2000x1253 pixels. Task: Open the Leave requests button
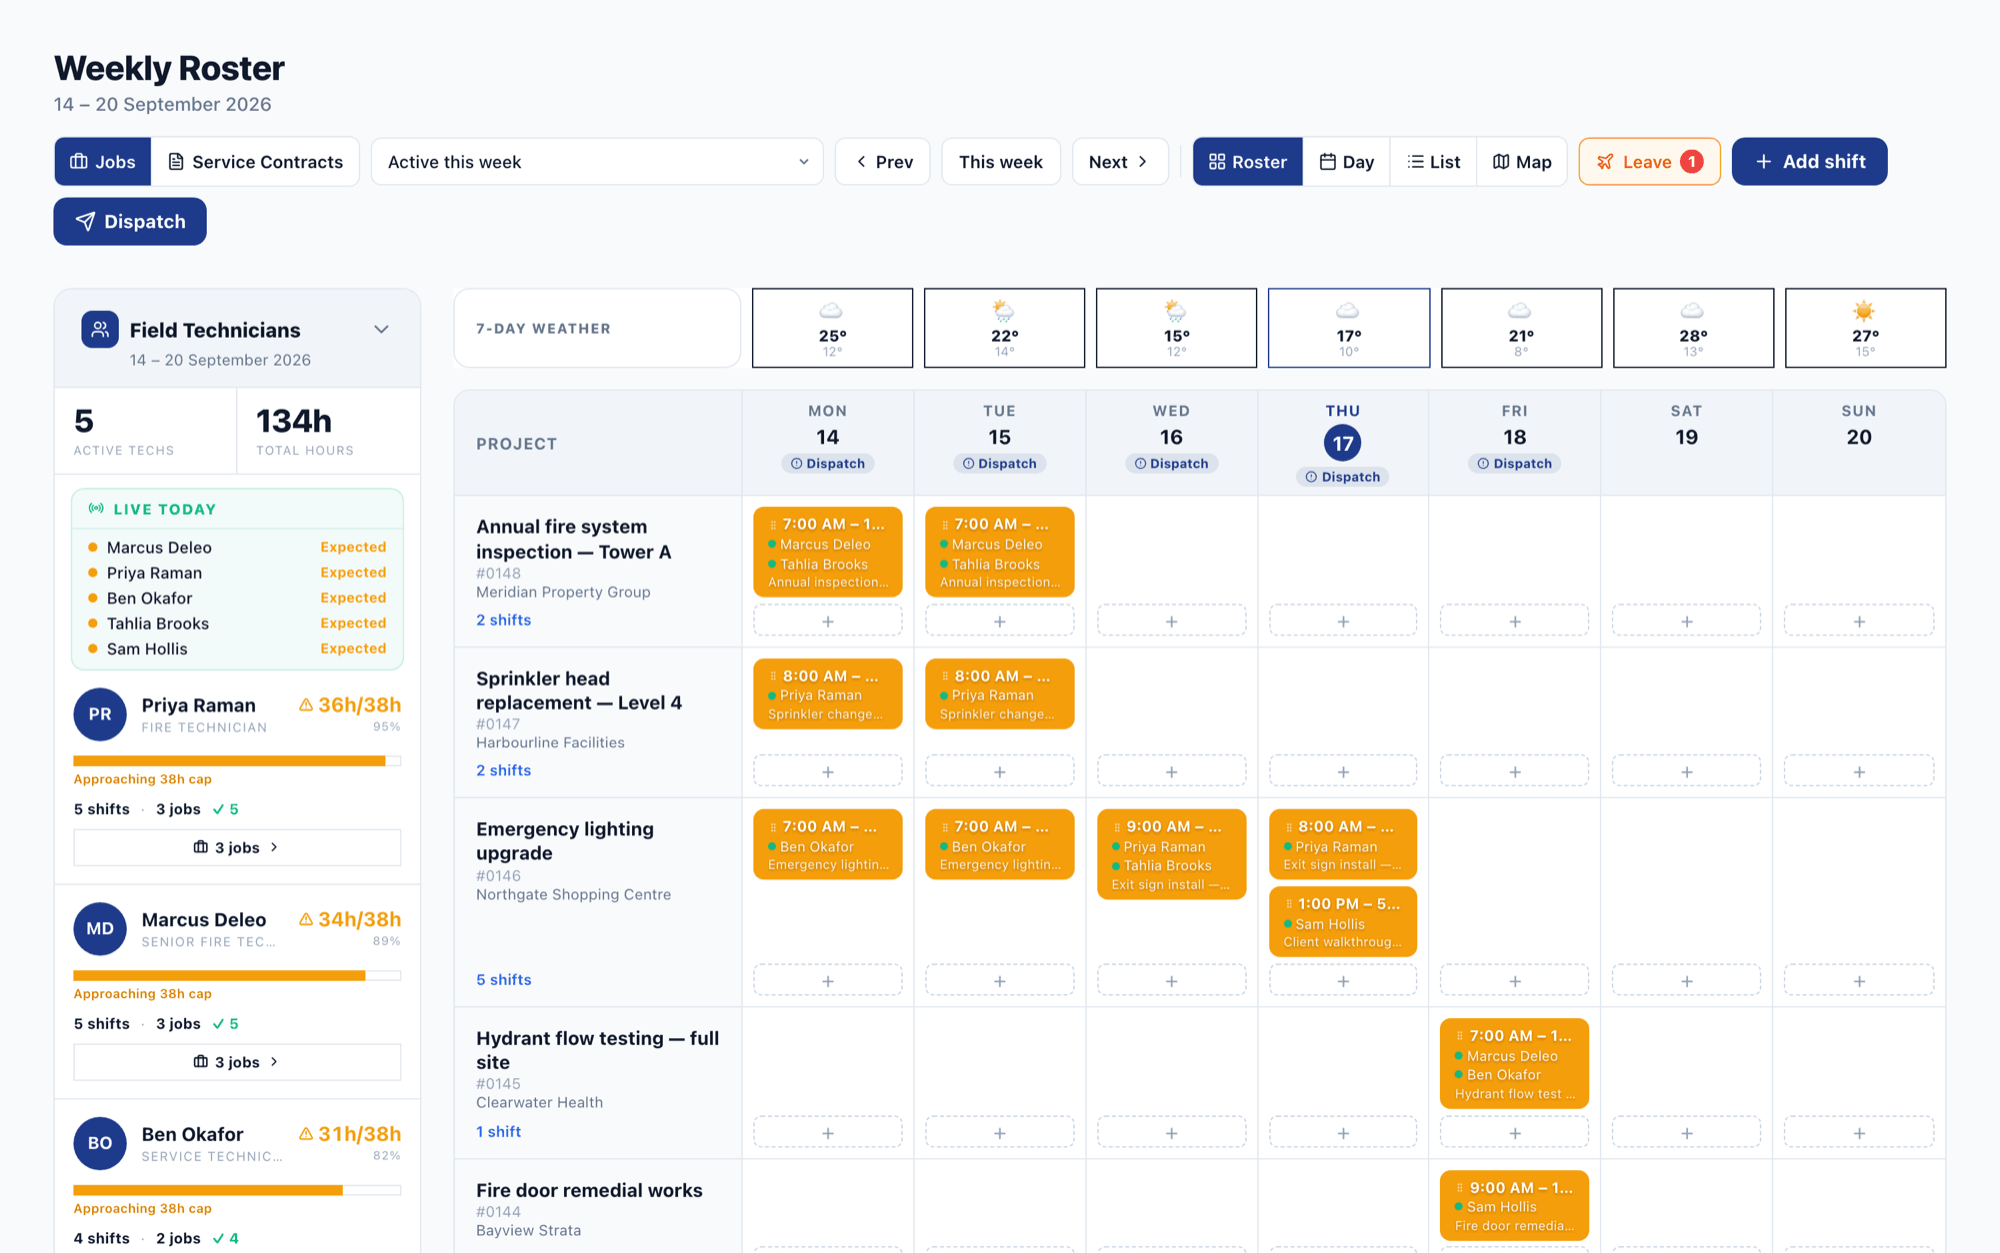tap(1649, 162)
